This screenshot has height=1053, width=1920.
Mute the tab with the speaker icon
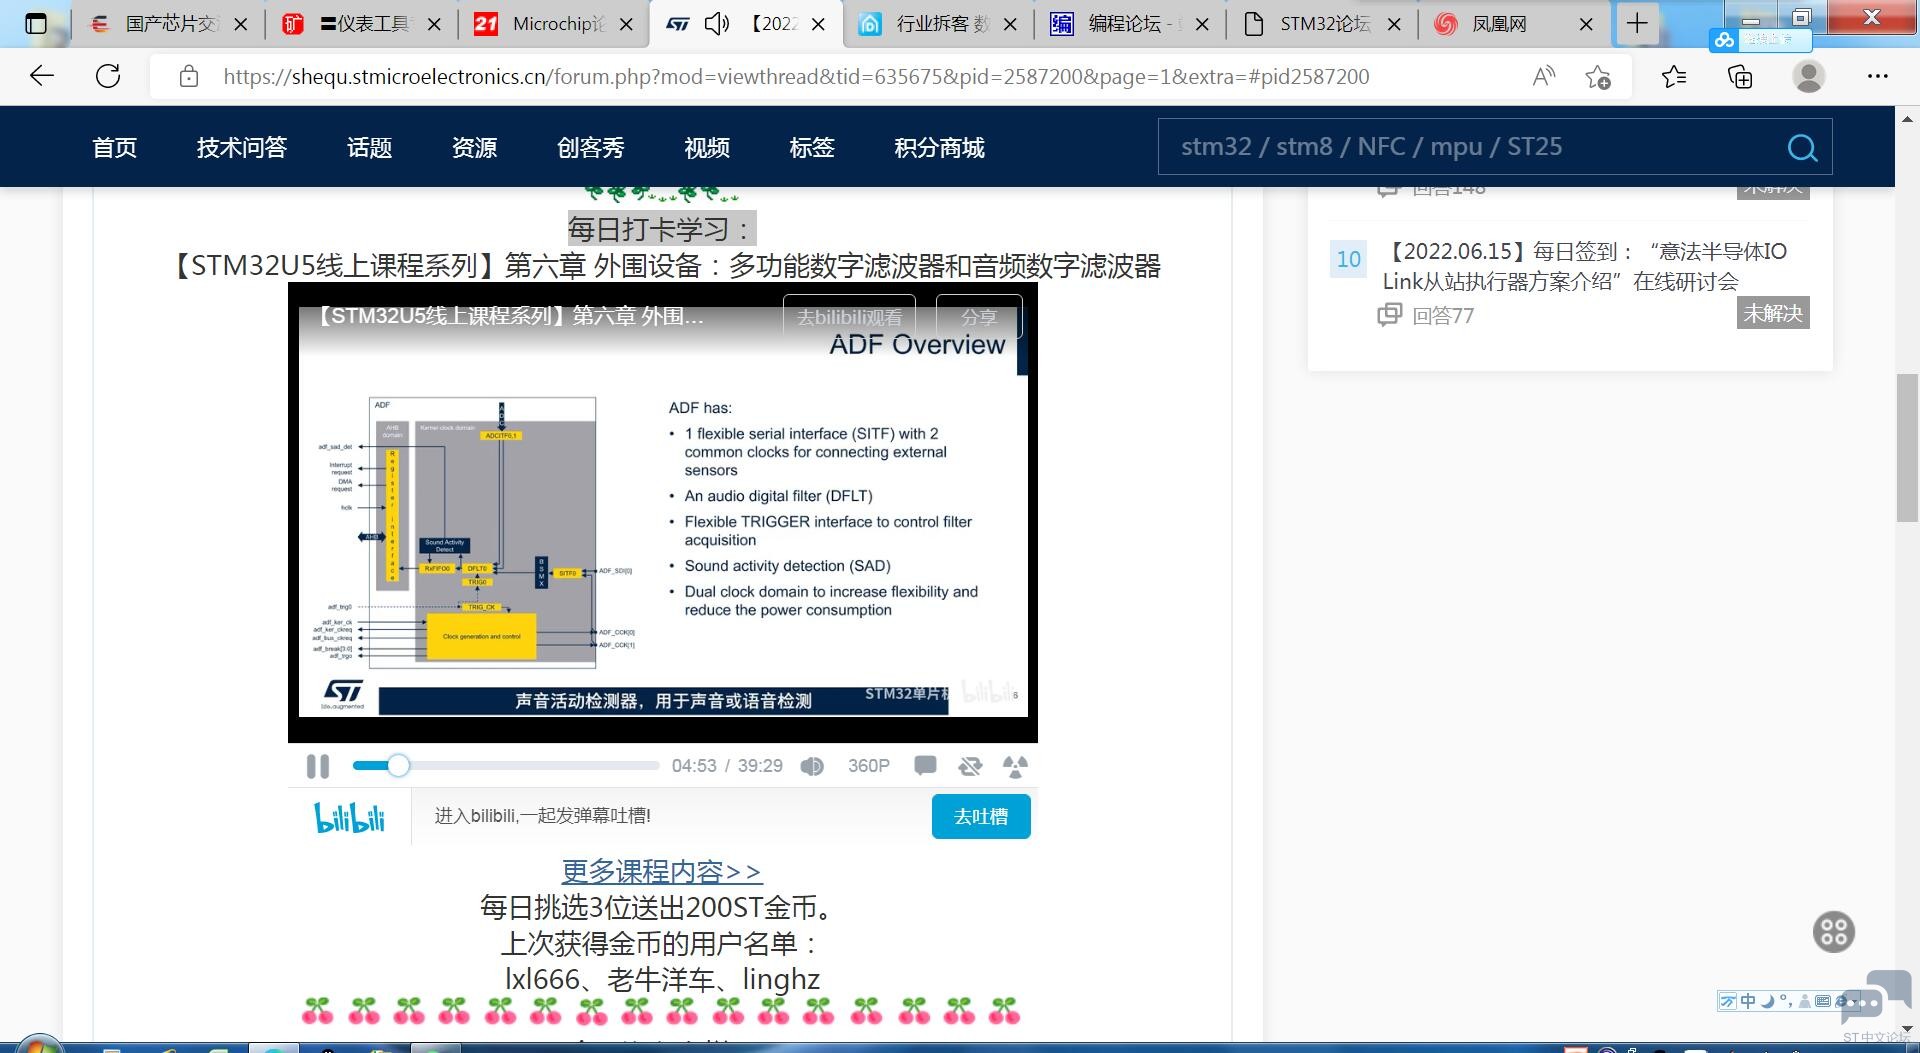click(x=717, y=24)
